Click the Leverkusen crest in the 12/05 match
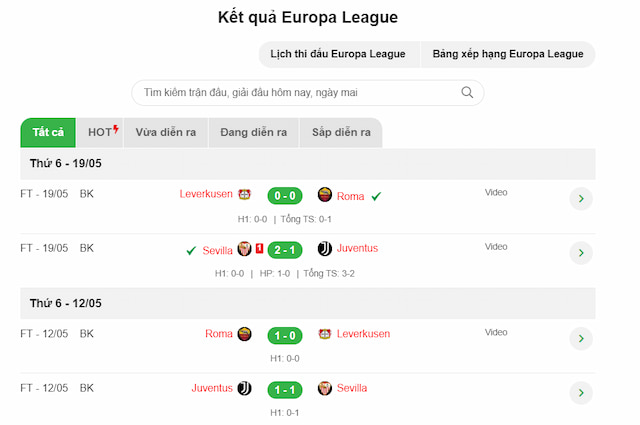The width and height of the screenshot is (640, 425). (x=324, y=334)
